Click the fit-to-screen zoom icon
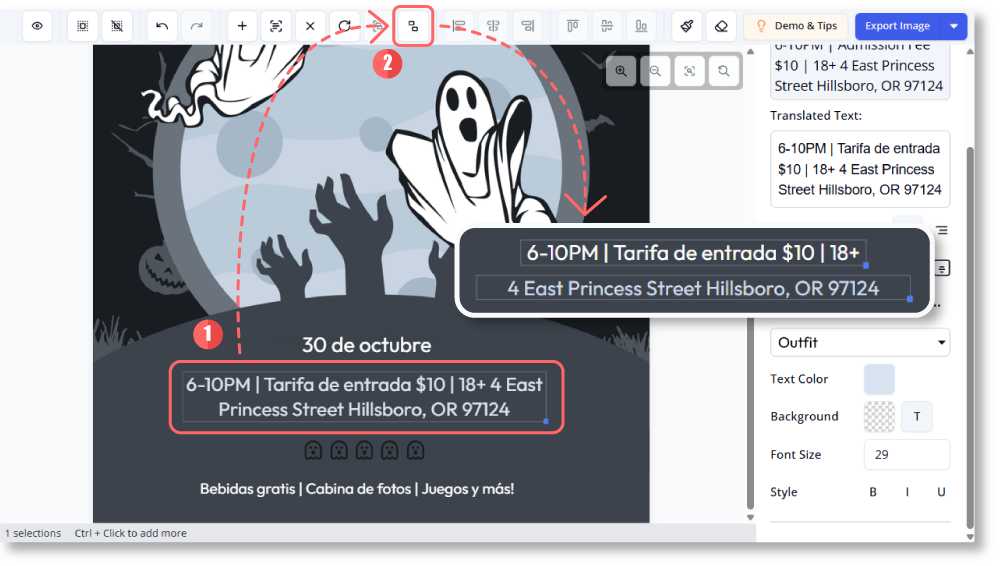Viewport: 1000px width, 566px height. tap(689, 71)
